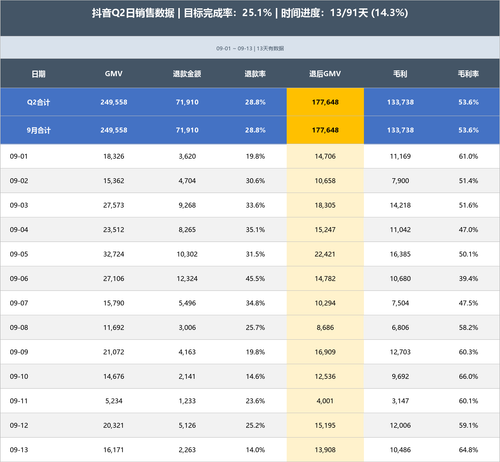The height and width of the screenshot is (462, 500).
Task: Select date cell 09-06
Action: click(x=19, y=279)
